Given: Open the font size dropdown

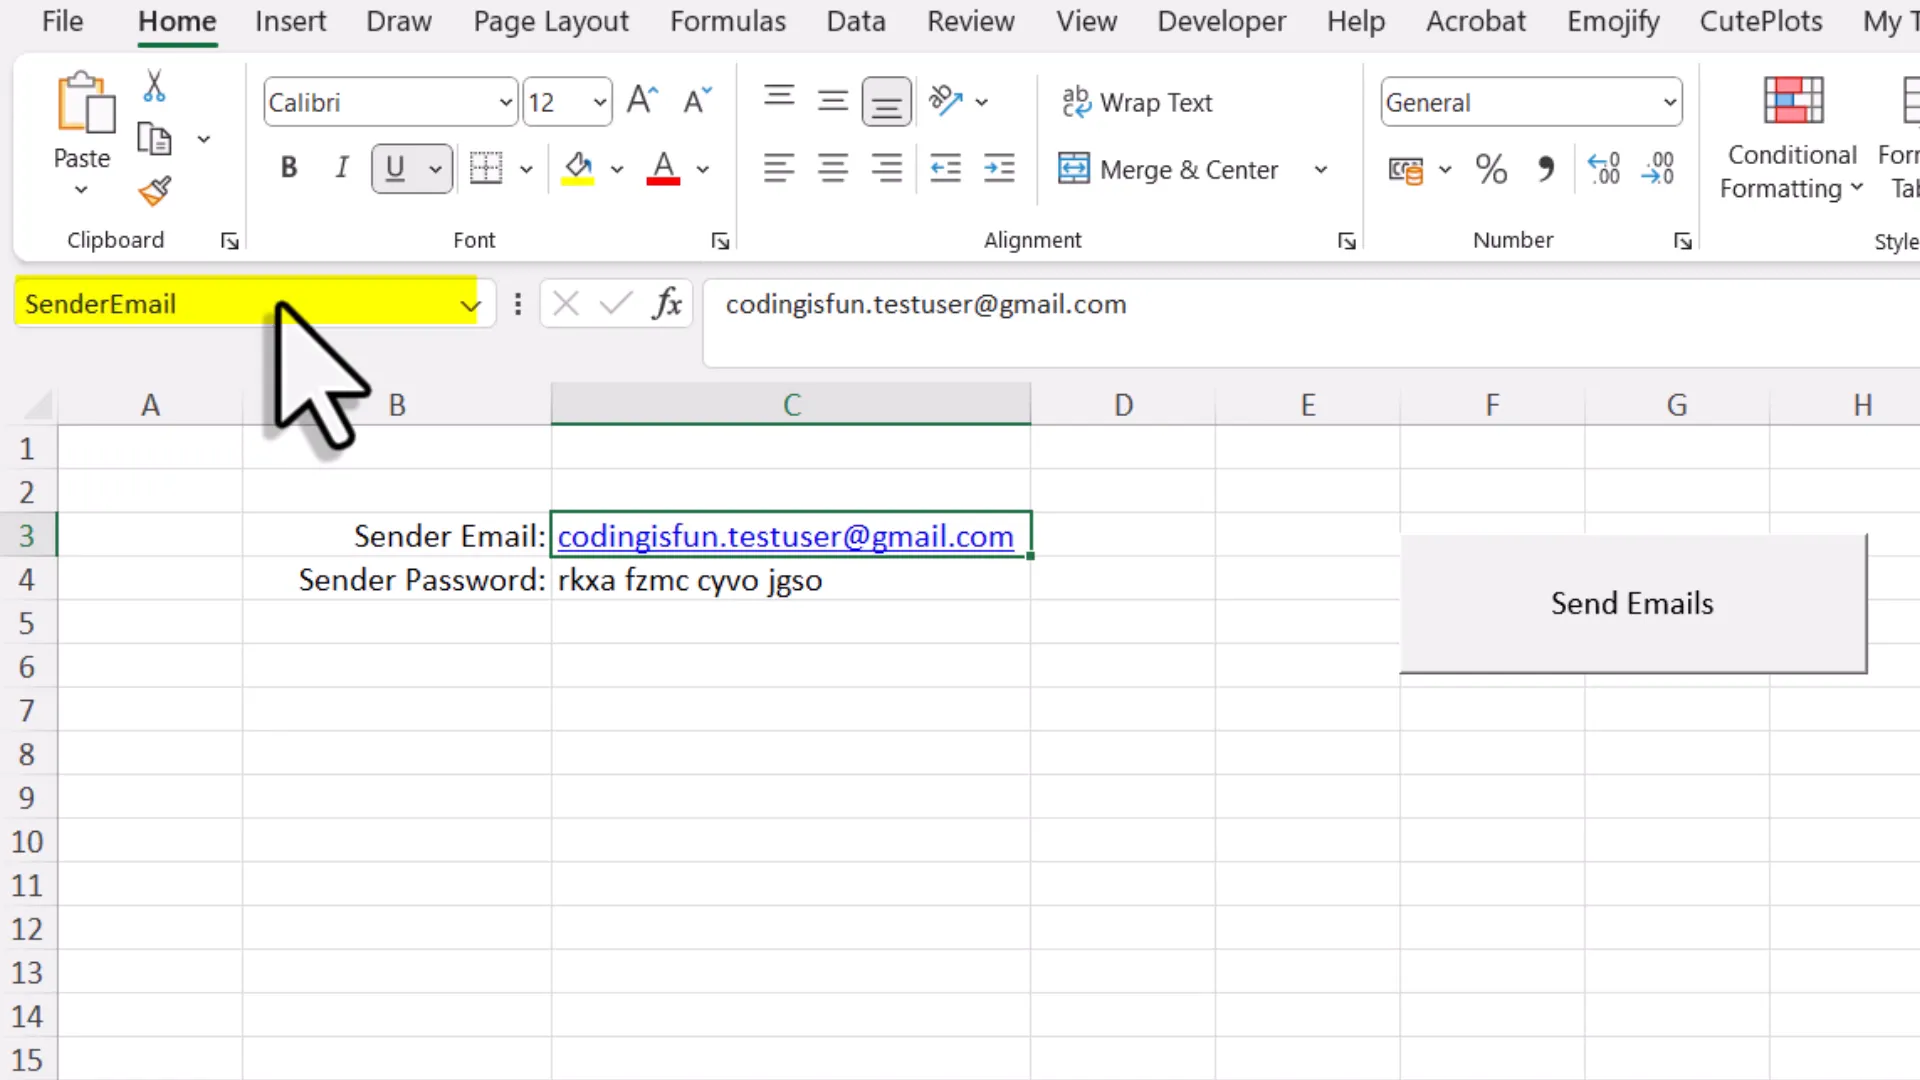Looking at the screenshot, I should coord(598,101).
